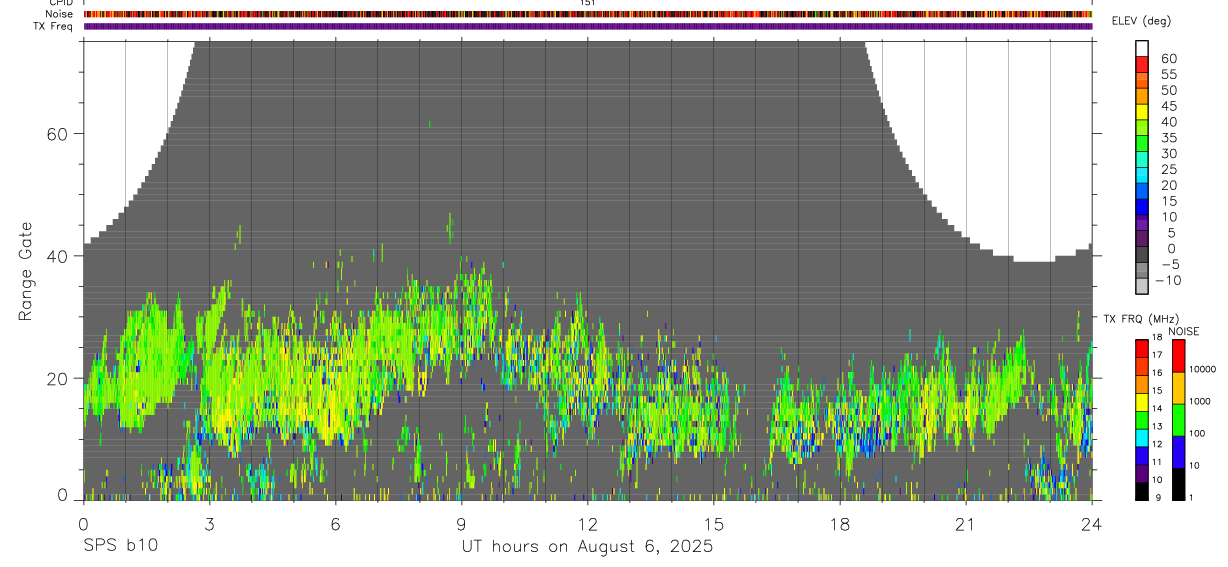Click the light blue ELEV swatch between 25 and 20
The width and height of the screenshot is (1228, 567).
1142,176
